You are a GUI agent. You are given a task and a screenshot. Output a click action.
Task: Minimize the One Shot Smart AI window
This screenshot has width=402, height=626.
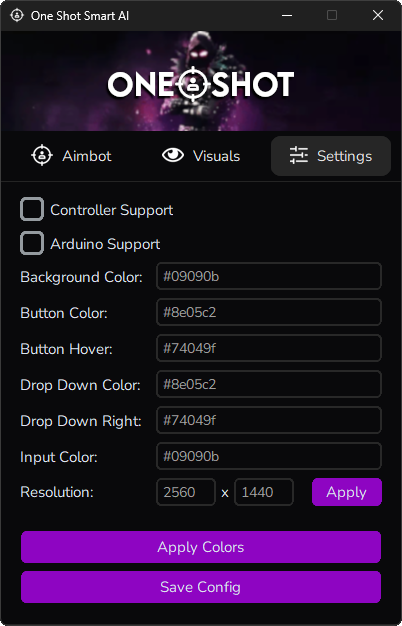pyautogui.click(x=287, y=16)
